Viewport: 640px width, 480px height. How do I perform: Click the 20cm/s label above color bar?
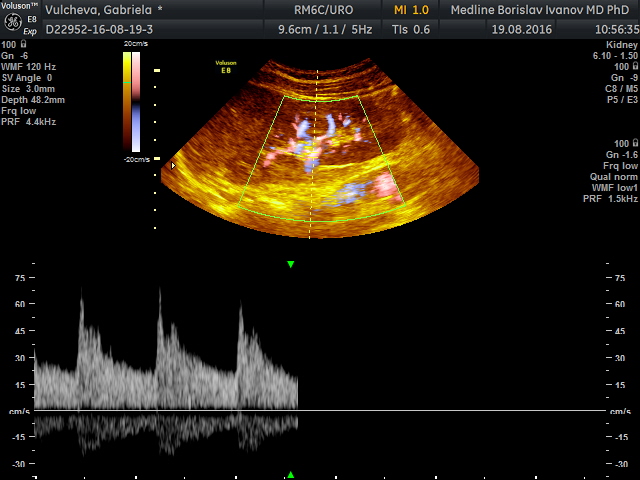(136, 44)
